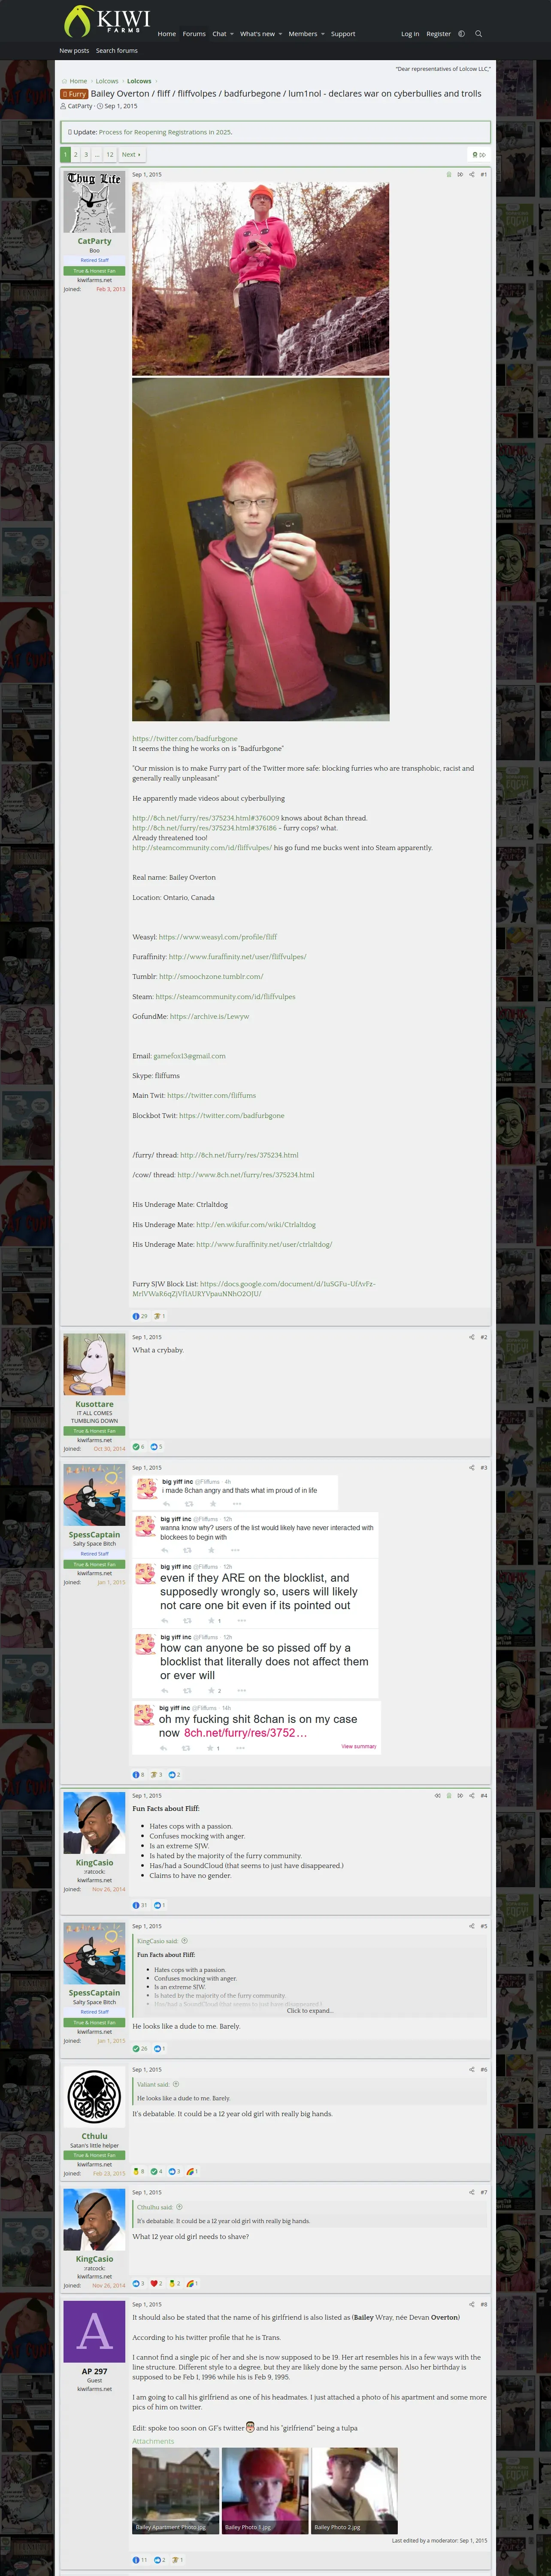The image size is (551, 2576).
Task: Click the Furry tag label icon
Action: 74,94
